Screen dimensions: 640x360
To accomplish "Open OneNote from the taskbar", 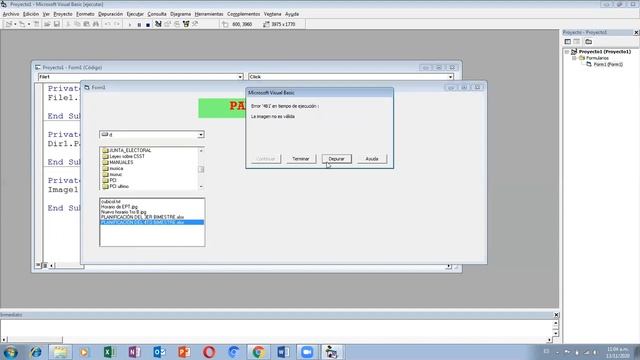I will pyautogui.click(x=134, y=352).
